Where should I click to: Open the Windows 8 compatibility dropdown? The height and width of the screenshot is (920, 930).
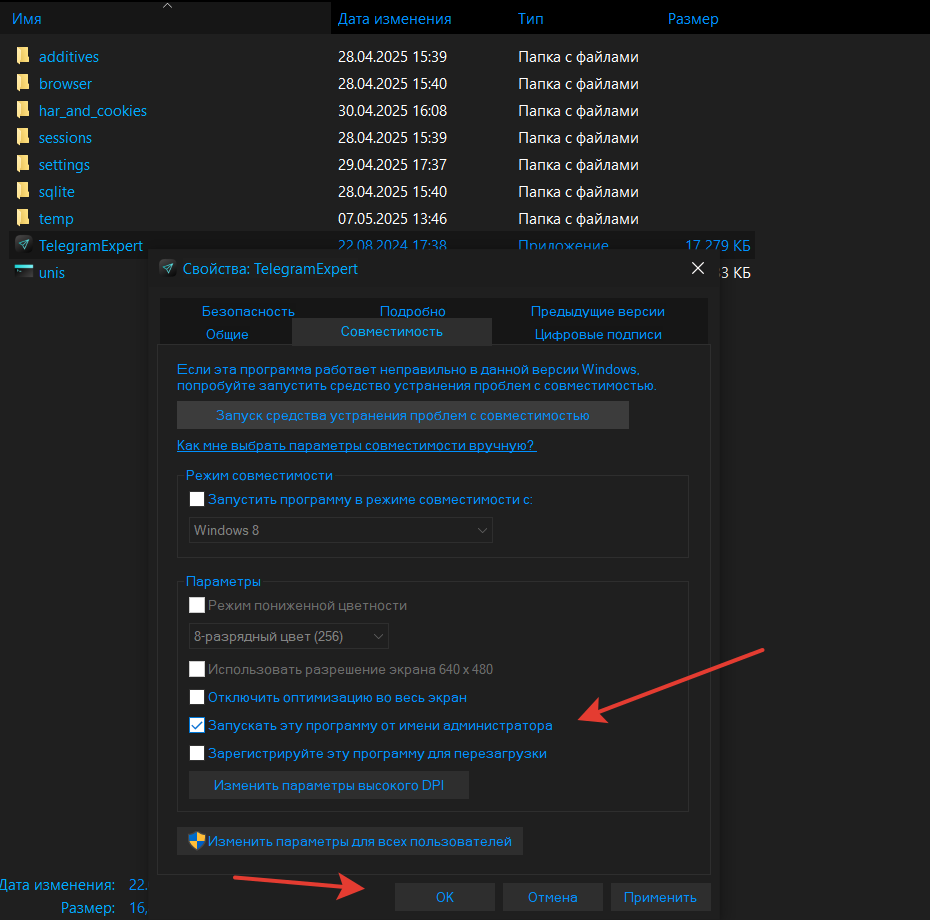coord(341,530)
